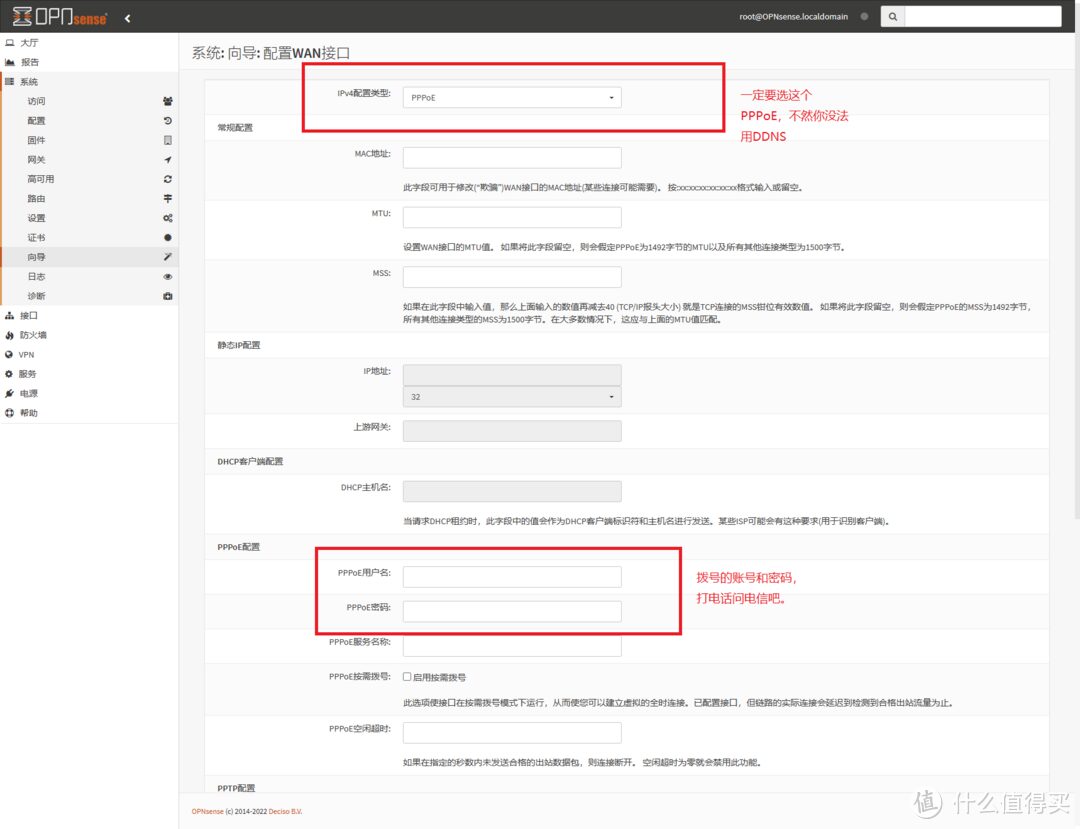Click the PPPoE服务名称 input field
This screenshot has height=829, width=1080.
coord(512,646)
